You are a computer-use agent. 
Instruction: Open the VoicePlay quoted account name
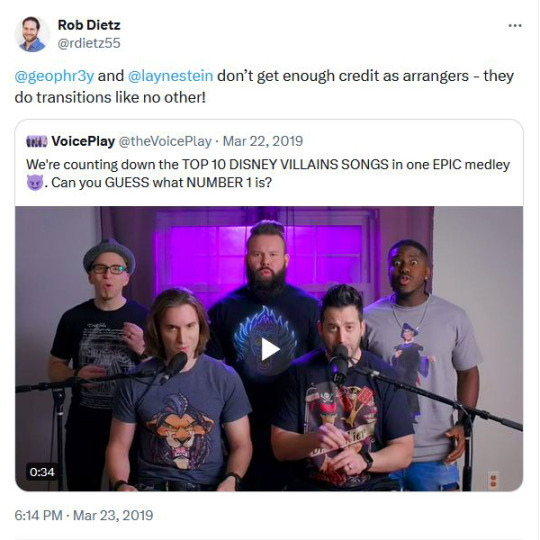[x=83, y=141]
